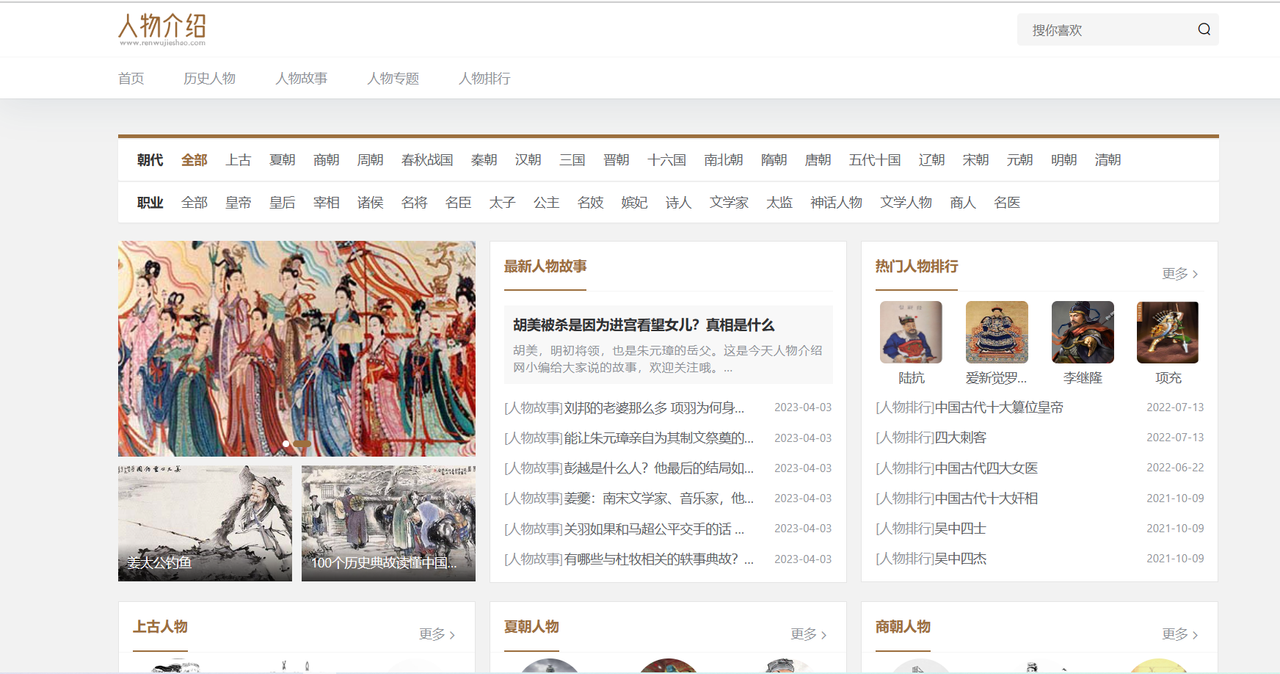Open the large banner painting of court ladies
This screenshot has width=1280, height=674.
(x=297, y=349)
